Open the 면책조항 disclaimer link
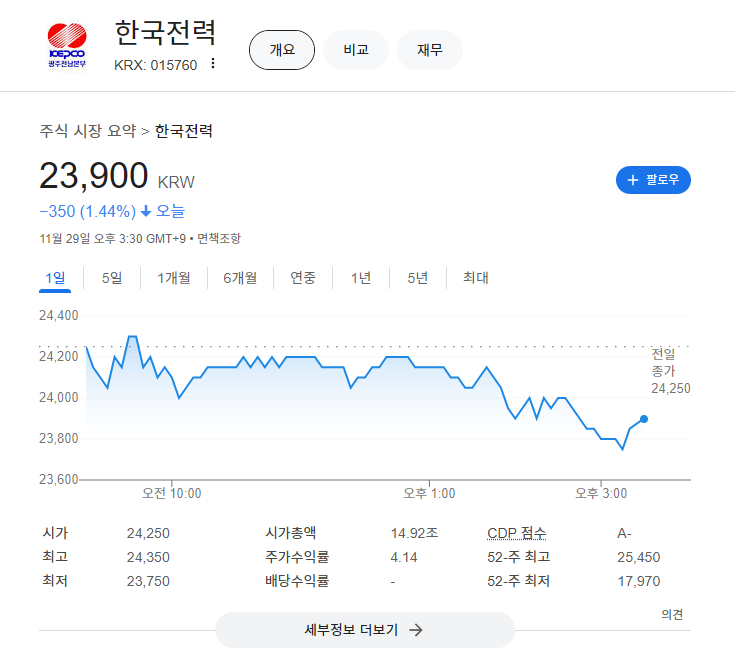 (x=219, y=239)
